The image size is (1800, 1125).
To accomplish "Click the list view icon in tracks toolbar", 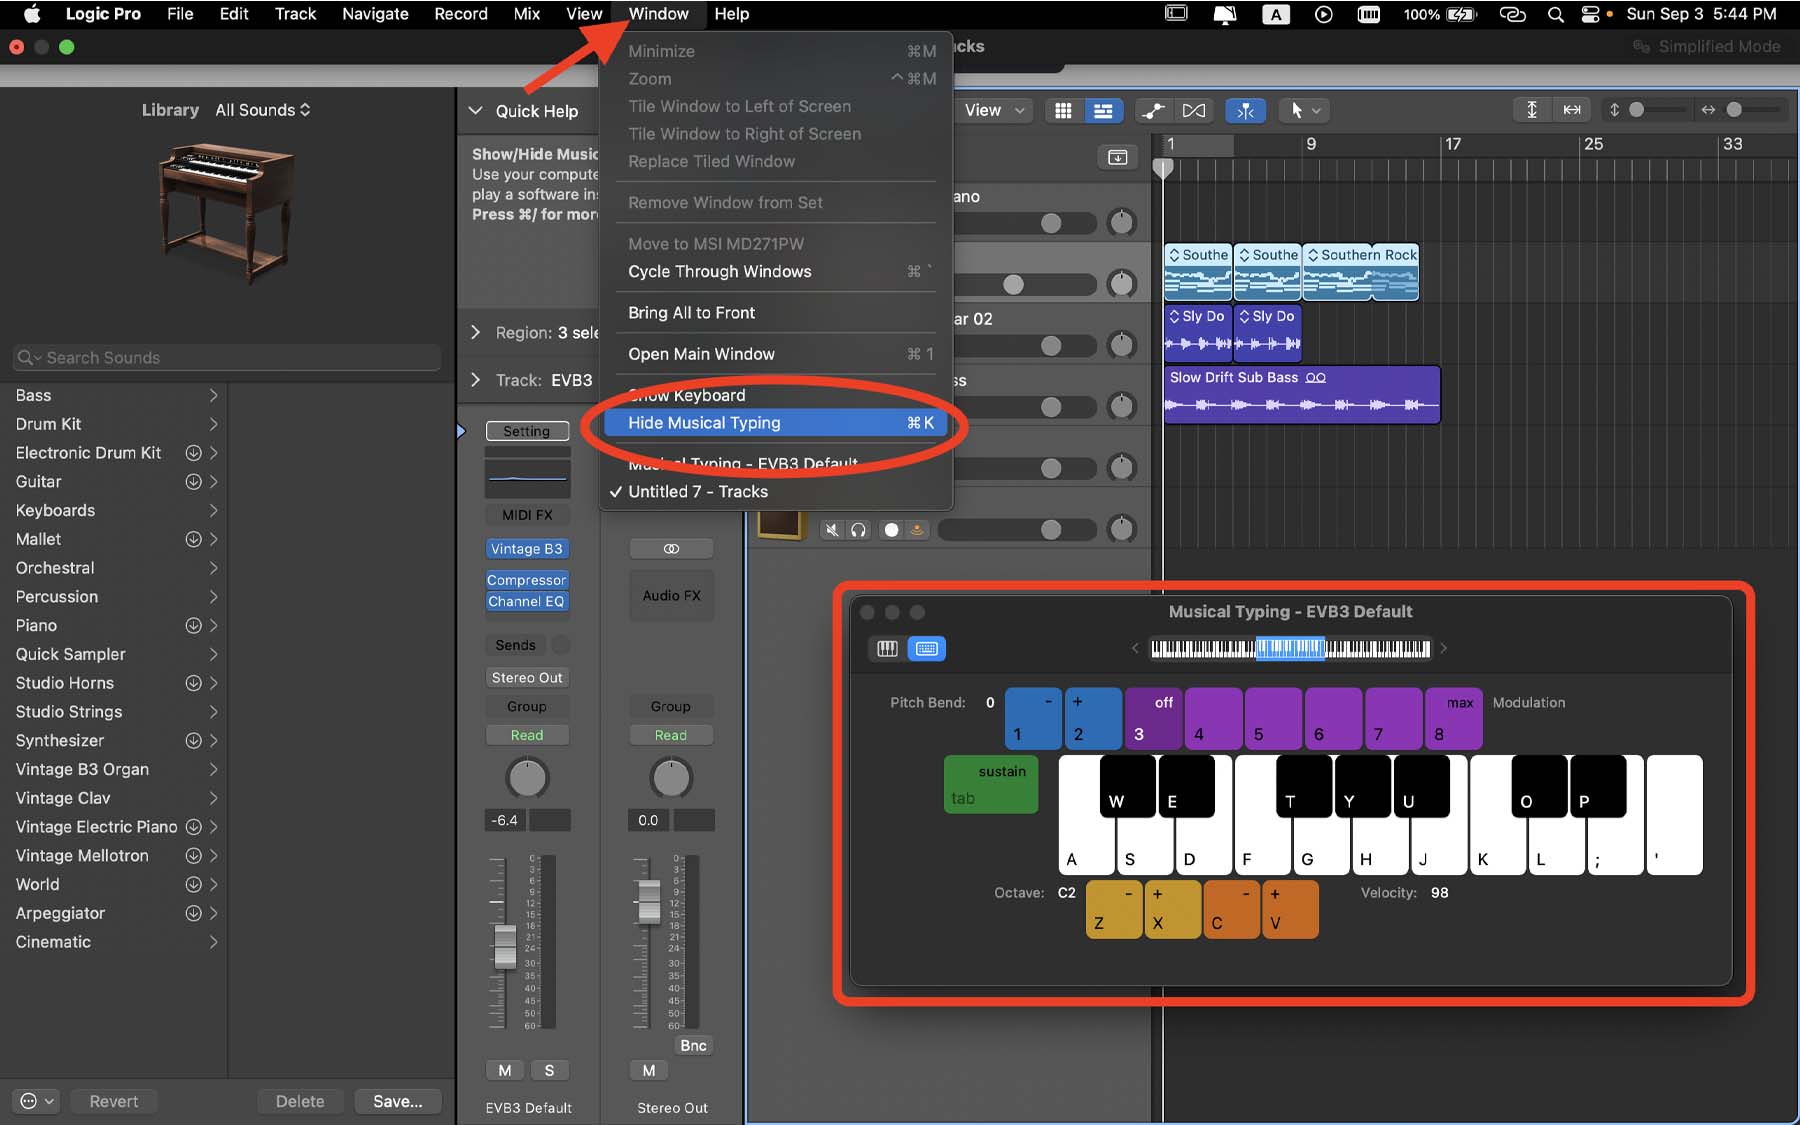I will point(1103,110).
